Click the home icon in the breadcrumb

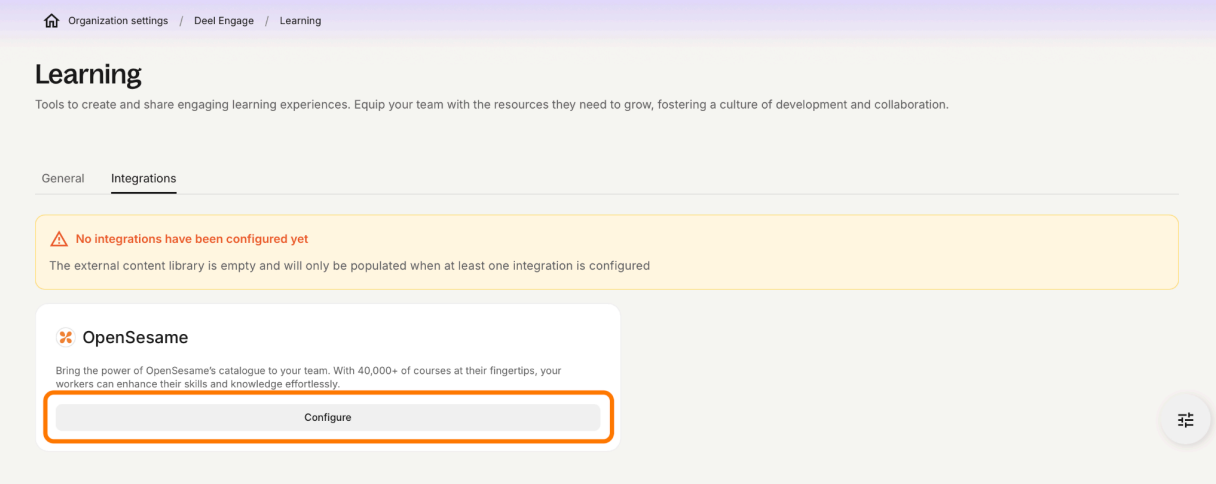[52, 21]
